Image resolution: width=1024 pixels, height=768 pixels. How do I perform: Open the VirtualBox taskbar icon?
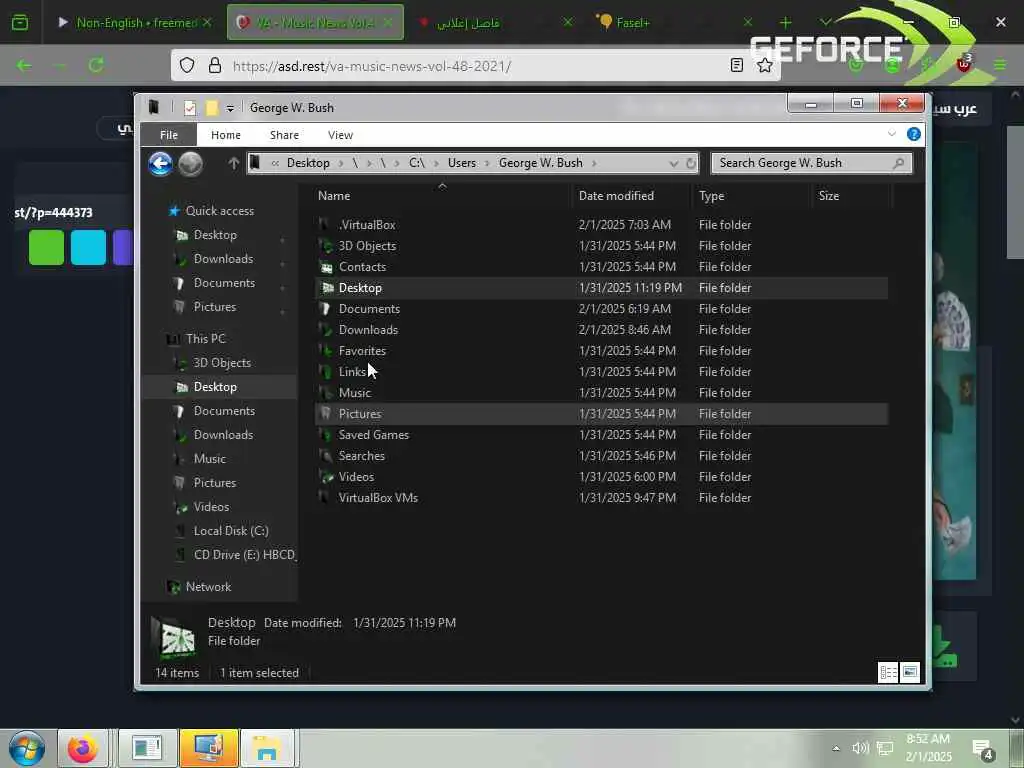click(x=209, y=748)
